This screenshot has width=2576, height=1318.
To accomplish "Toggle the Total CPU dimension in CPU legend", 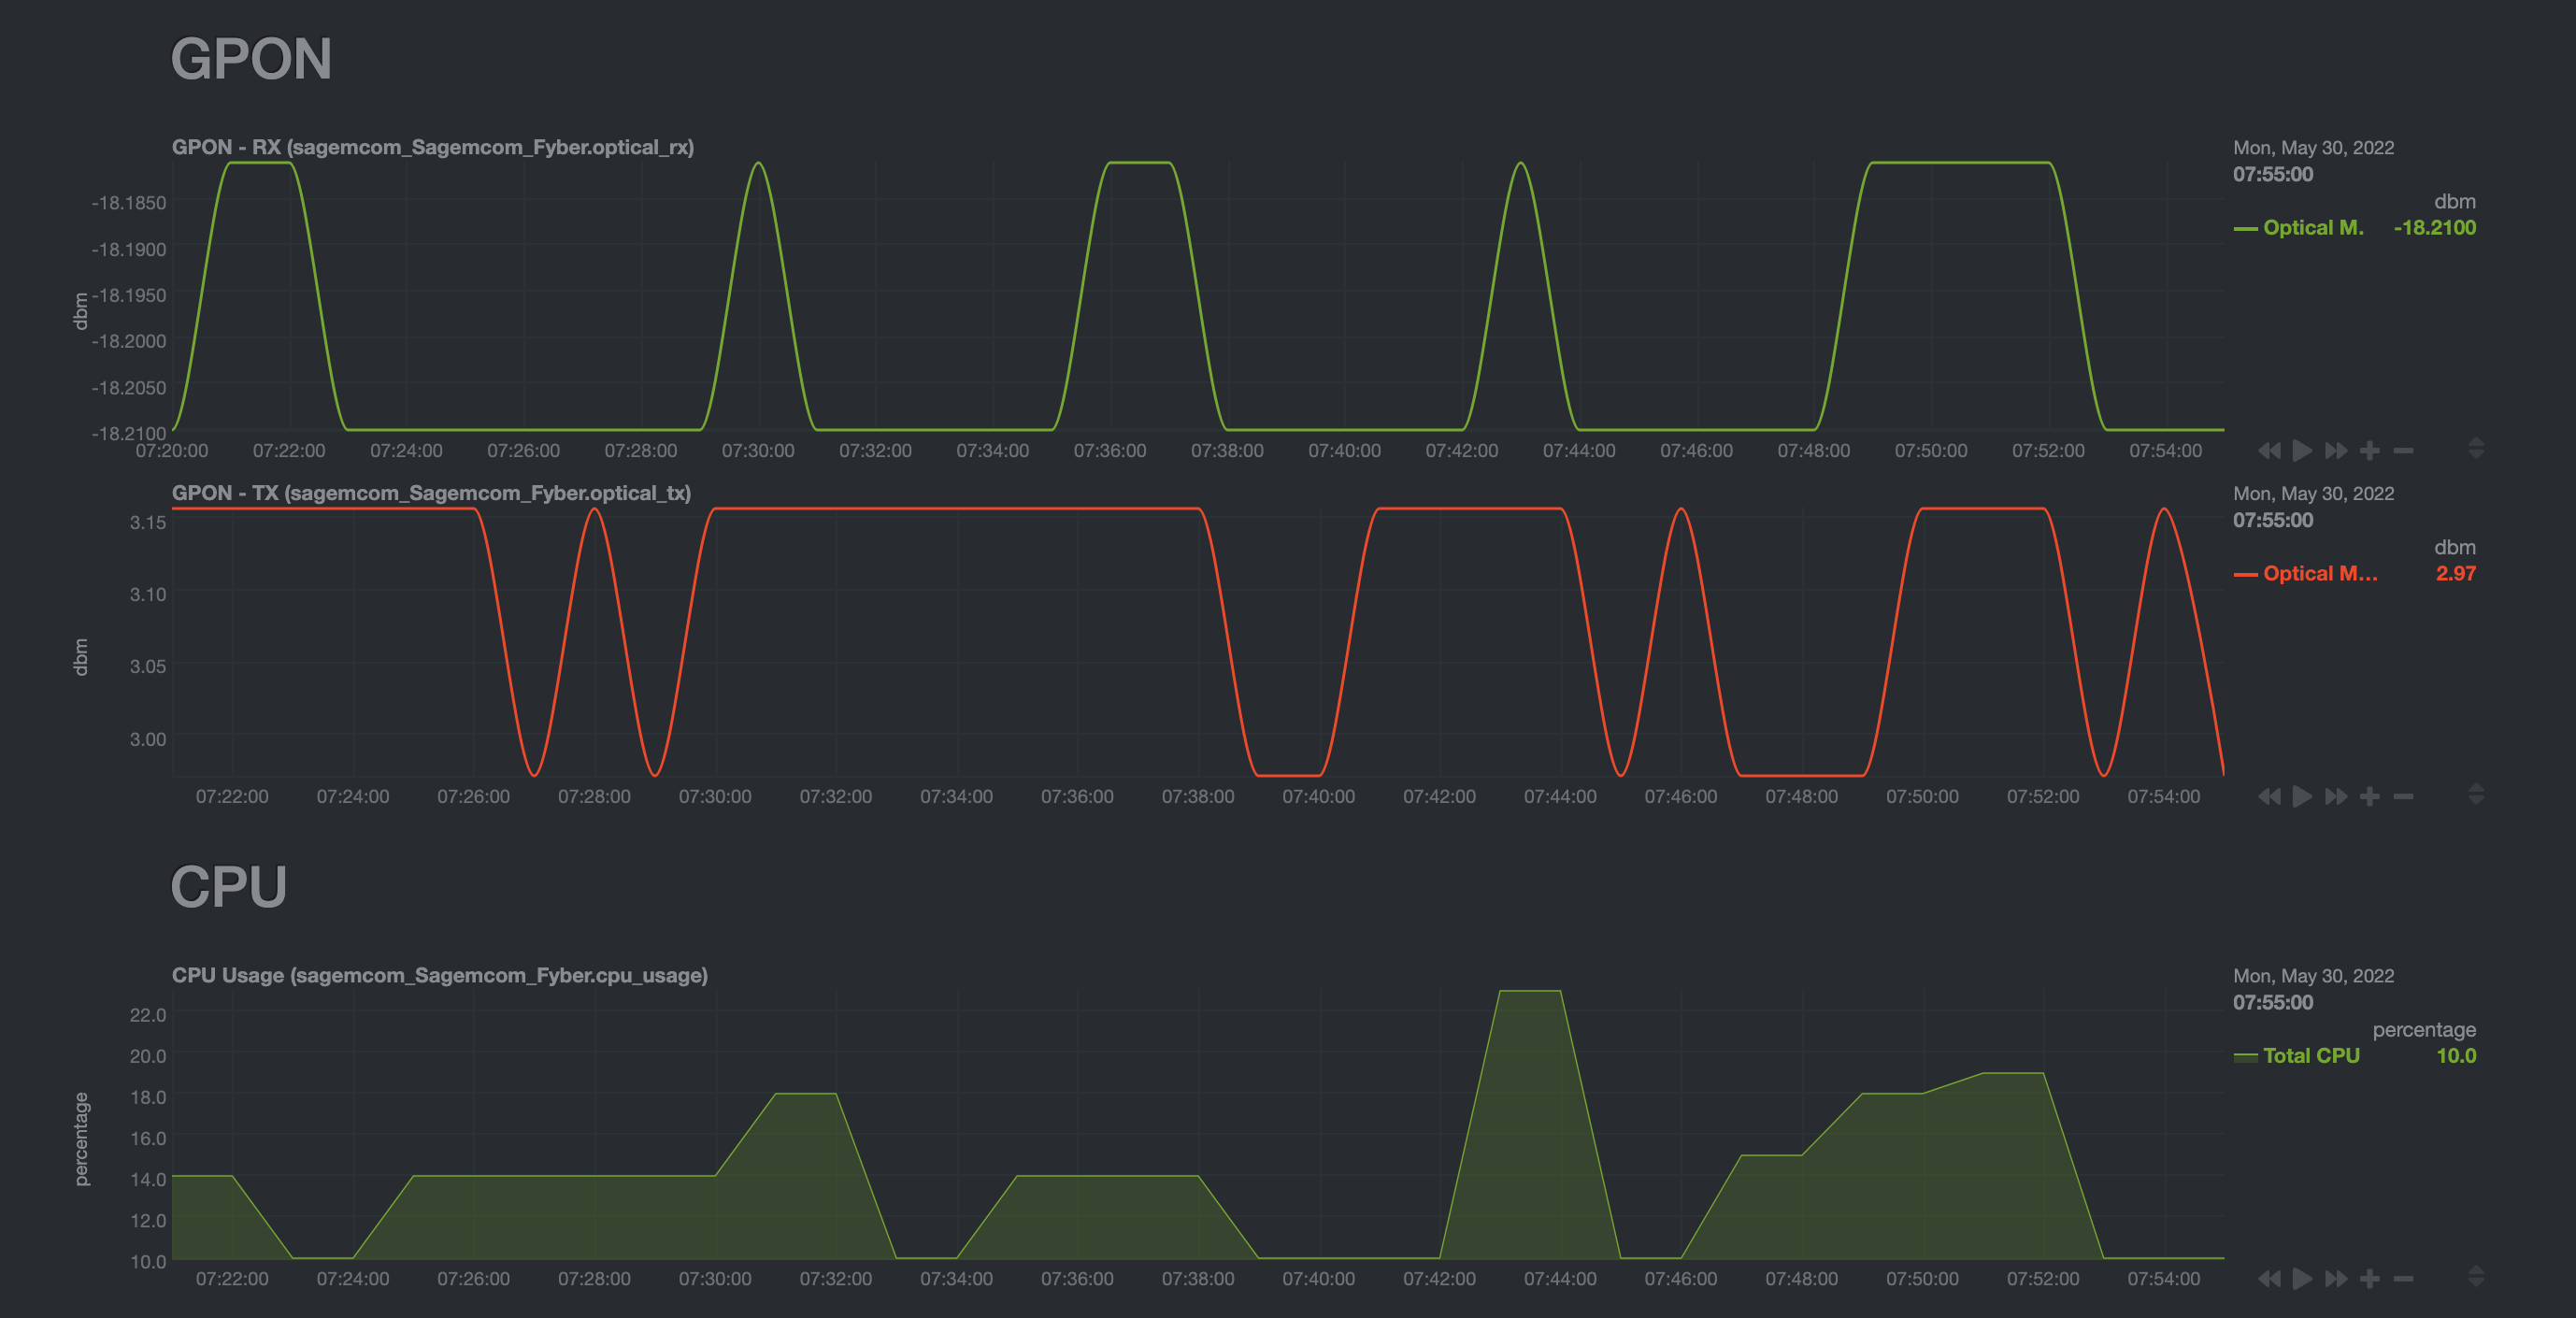I will pyautogui.click(x=2311, y=1055).
